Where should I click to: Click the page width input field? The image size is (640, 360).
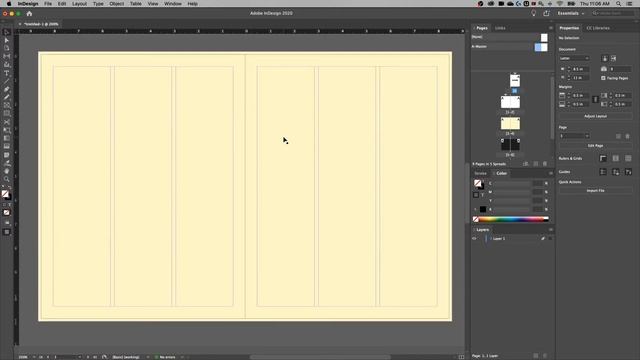pyautogui.click(x=580, y=69)
